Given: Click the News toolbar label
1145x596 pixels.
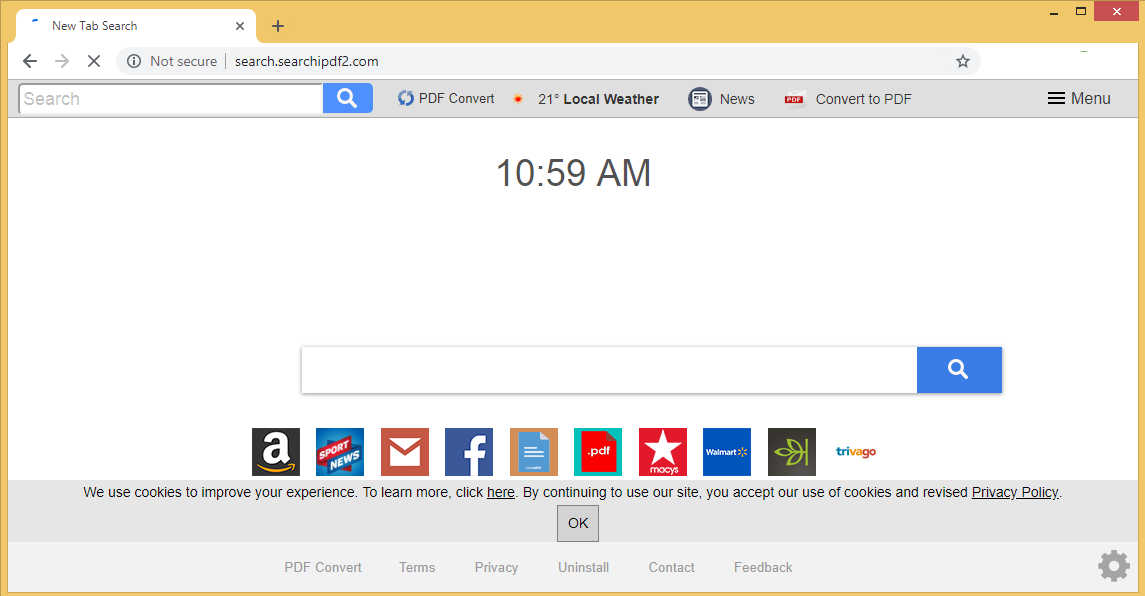Looking at the screenshot, I should pos(737,99).
